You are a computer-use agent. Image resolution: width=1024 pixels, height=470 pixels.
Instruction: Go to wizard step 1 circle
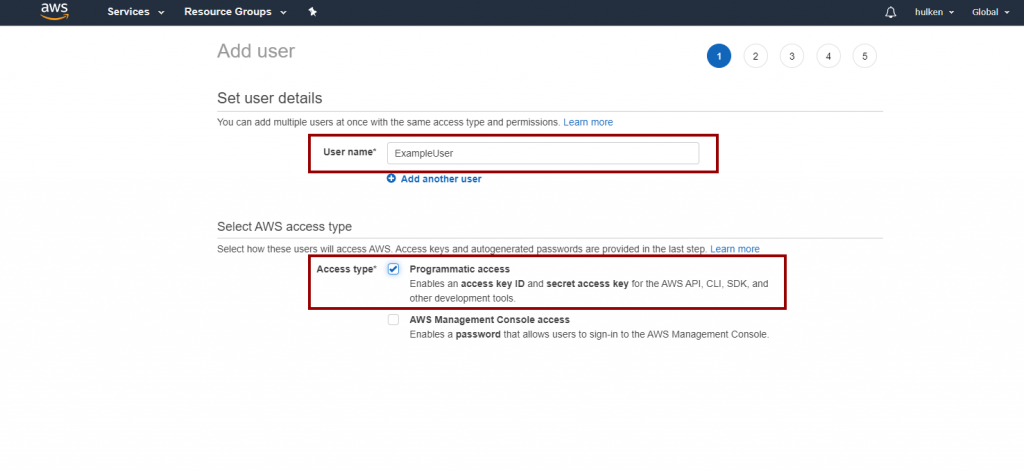point(718,56)
